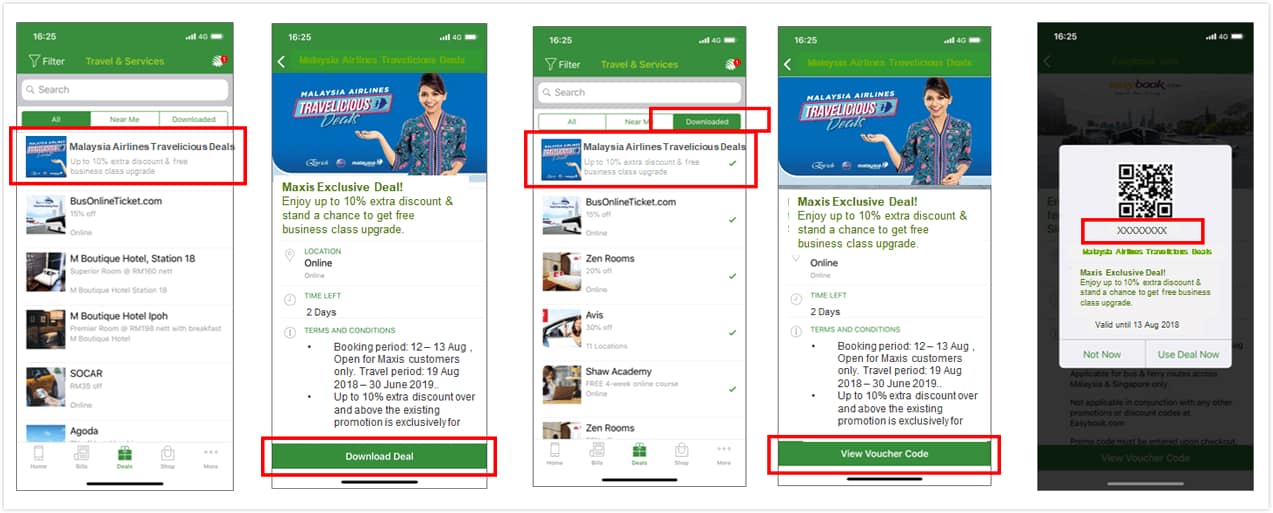
Task: Tap the Avis car thumbnail
Action: pos(561,329)
